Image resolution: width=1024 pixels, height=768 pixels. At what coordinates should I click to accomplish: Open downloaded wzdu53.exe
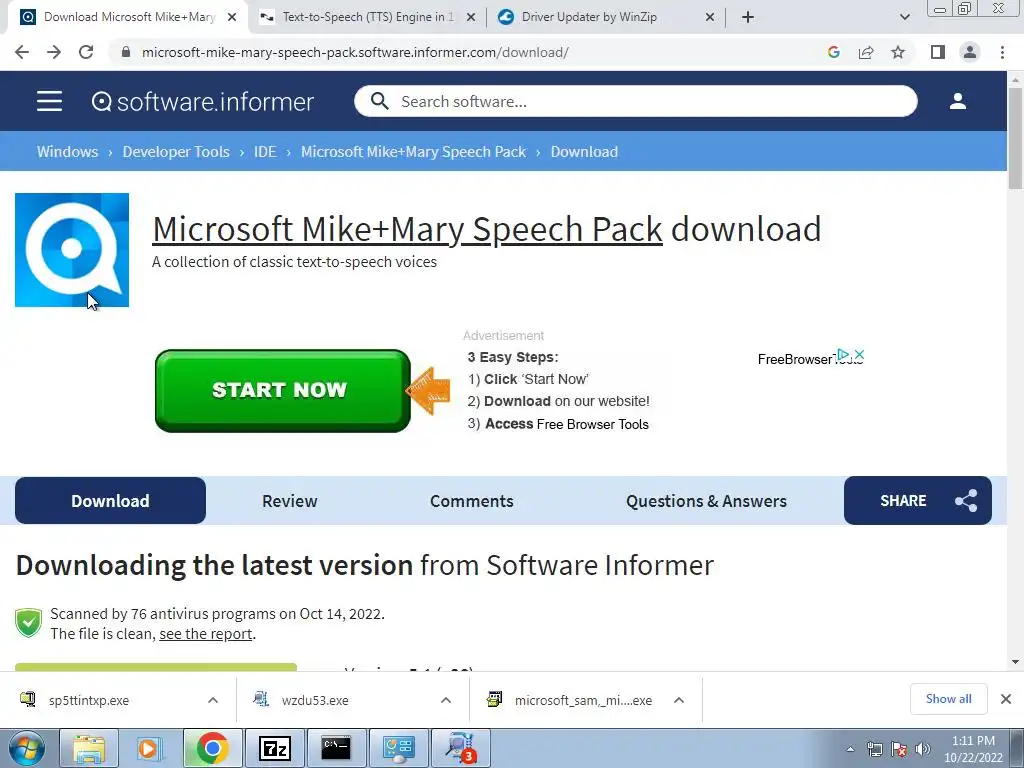[315, 700]
